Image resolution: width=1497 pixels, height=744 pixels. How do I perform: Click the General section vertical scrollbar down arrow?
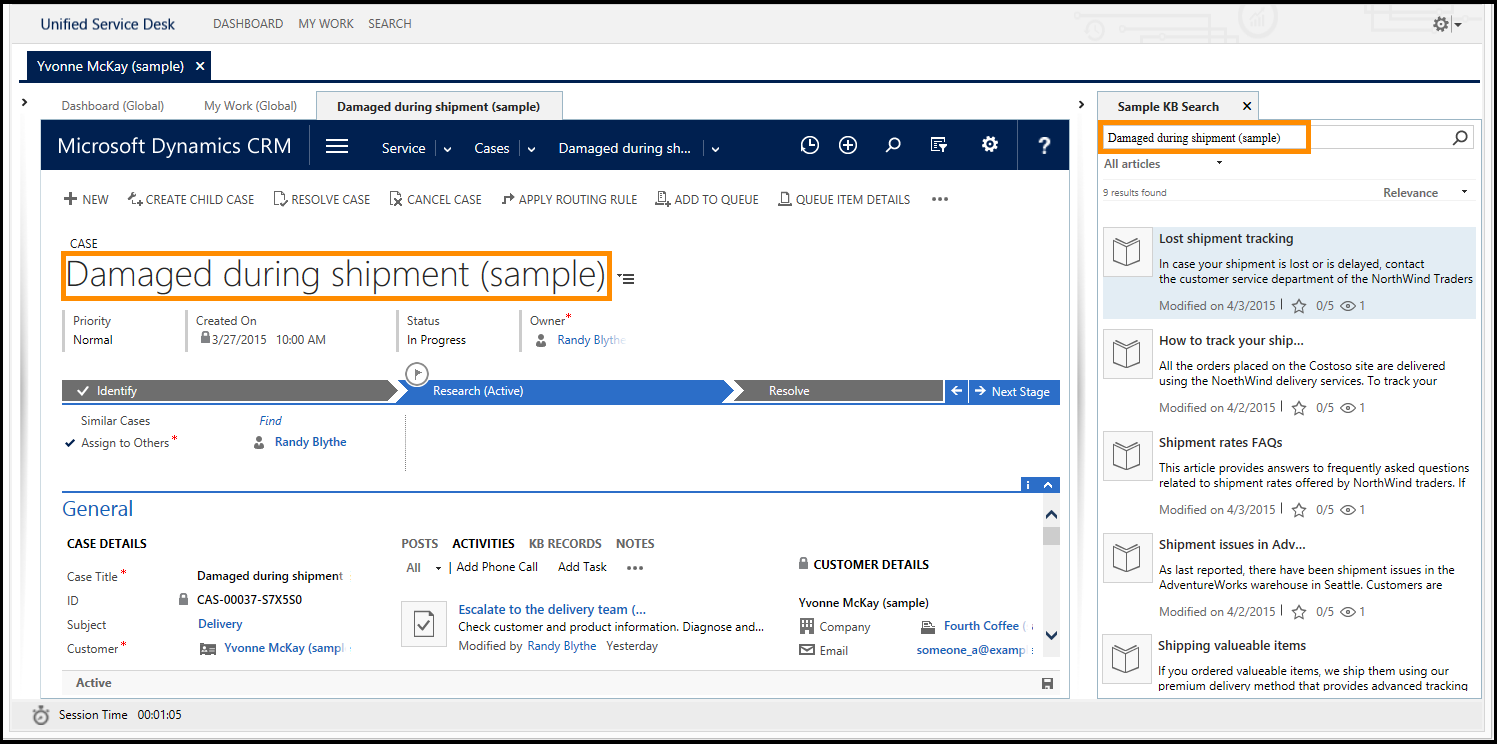point(1051,634)
